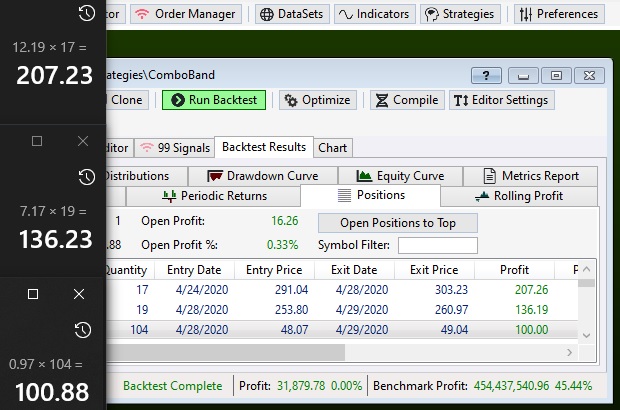
Task: Open the Drawdown Curve tab
Action: pyautogui.click(x=262, y=176)
